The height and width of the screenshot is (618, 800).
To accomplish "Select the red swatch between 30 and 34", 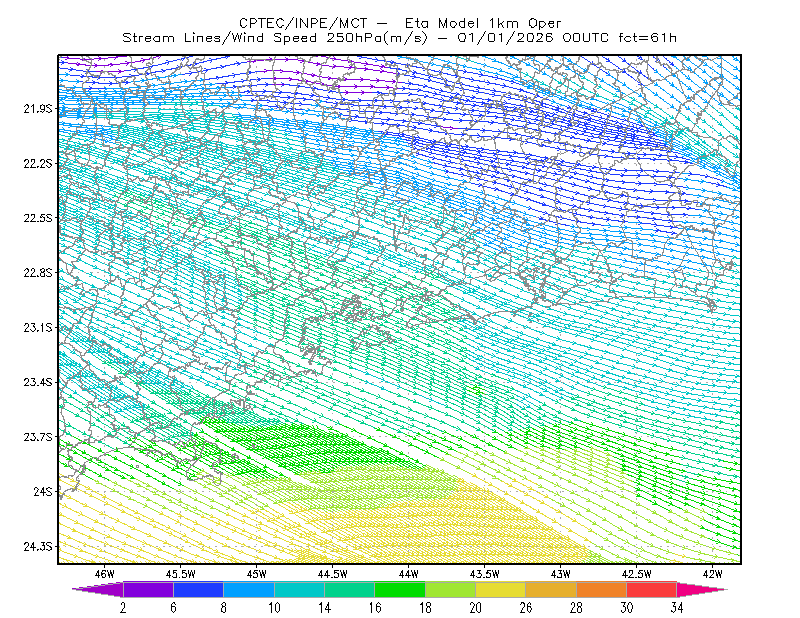I will (x=652, y=589).
